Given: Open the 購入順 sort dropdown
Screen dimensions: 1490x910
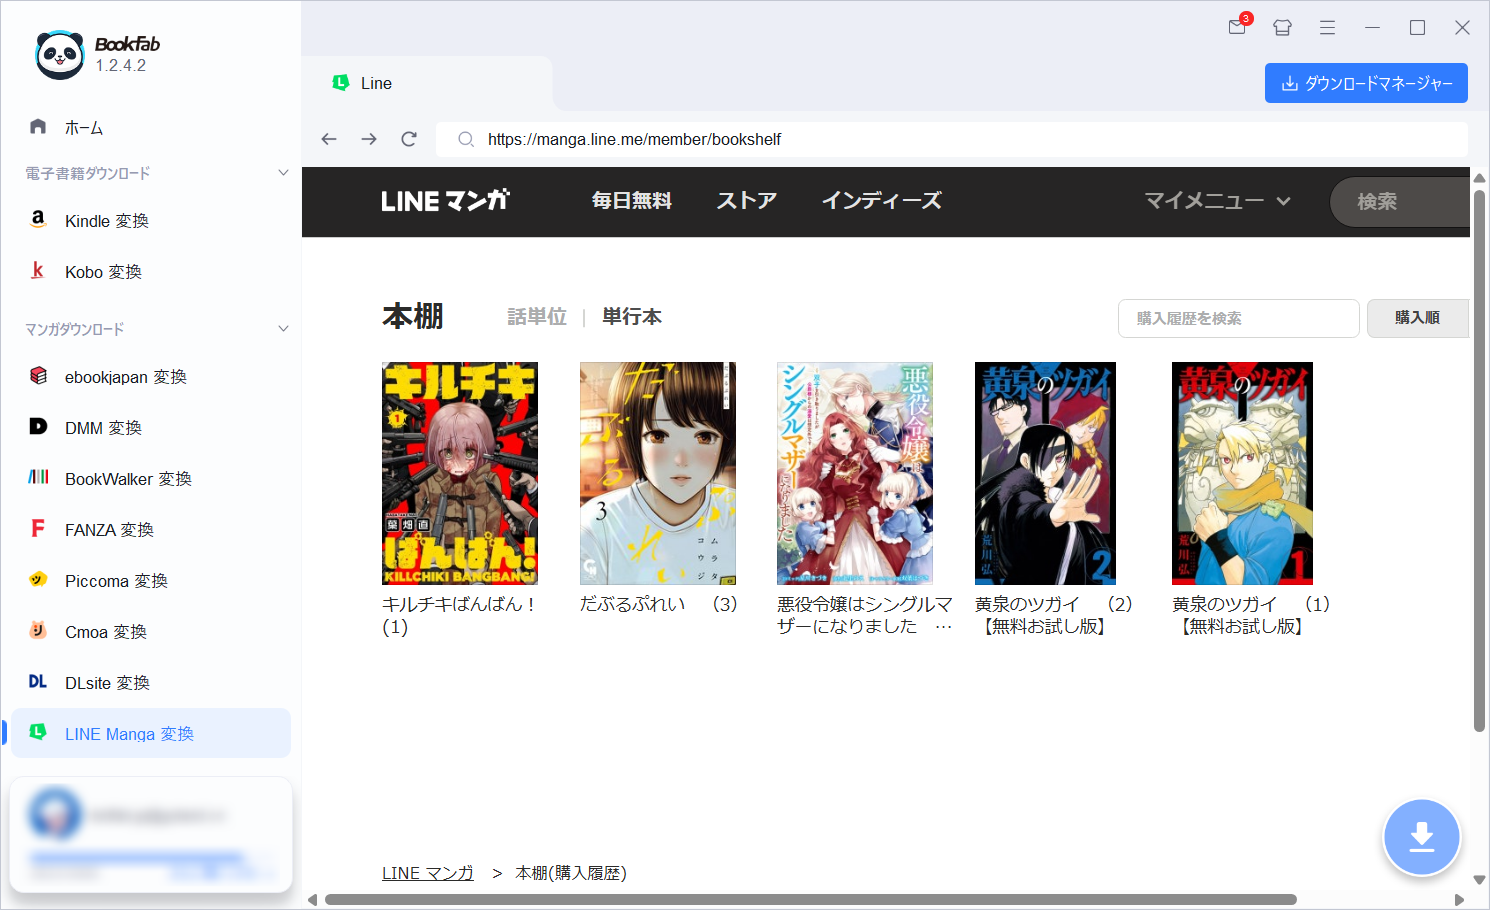Looking at the screenshot, I should [x=1418, y=318].
